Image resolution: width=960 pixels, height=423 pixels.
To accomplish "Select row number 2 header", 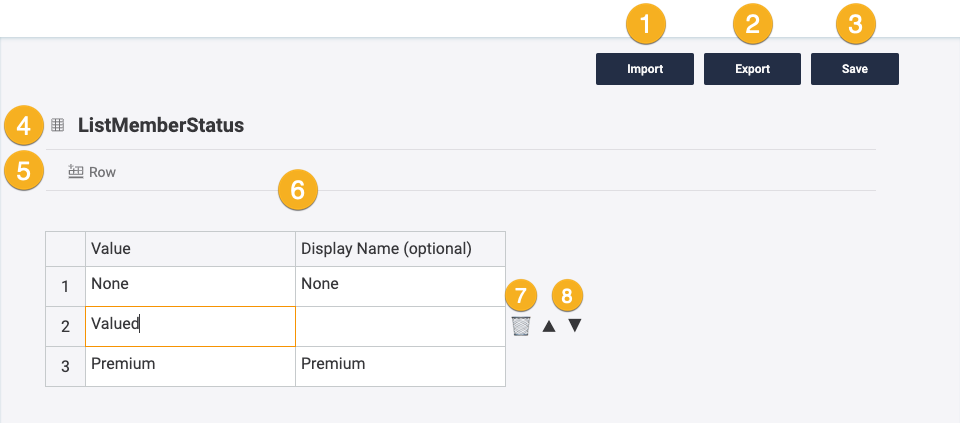I will (65, 326).
